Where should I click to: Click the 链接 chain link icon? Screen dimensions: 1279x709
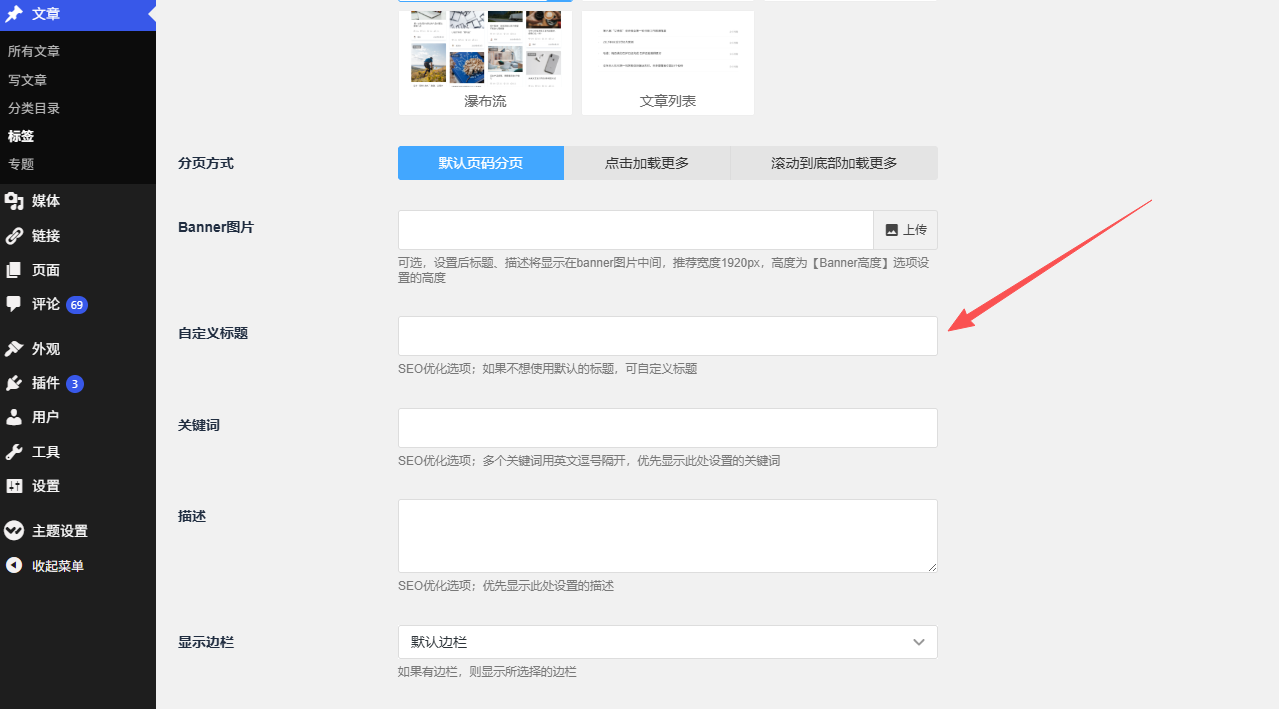14,236
